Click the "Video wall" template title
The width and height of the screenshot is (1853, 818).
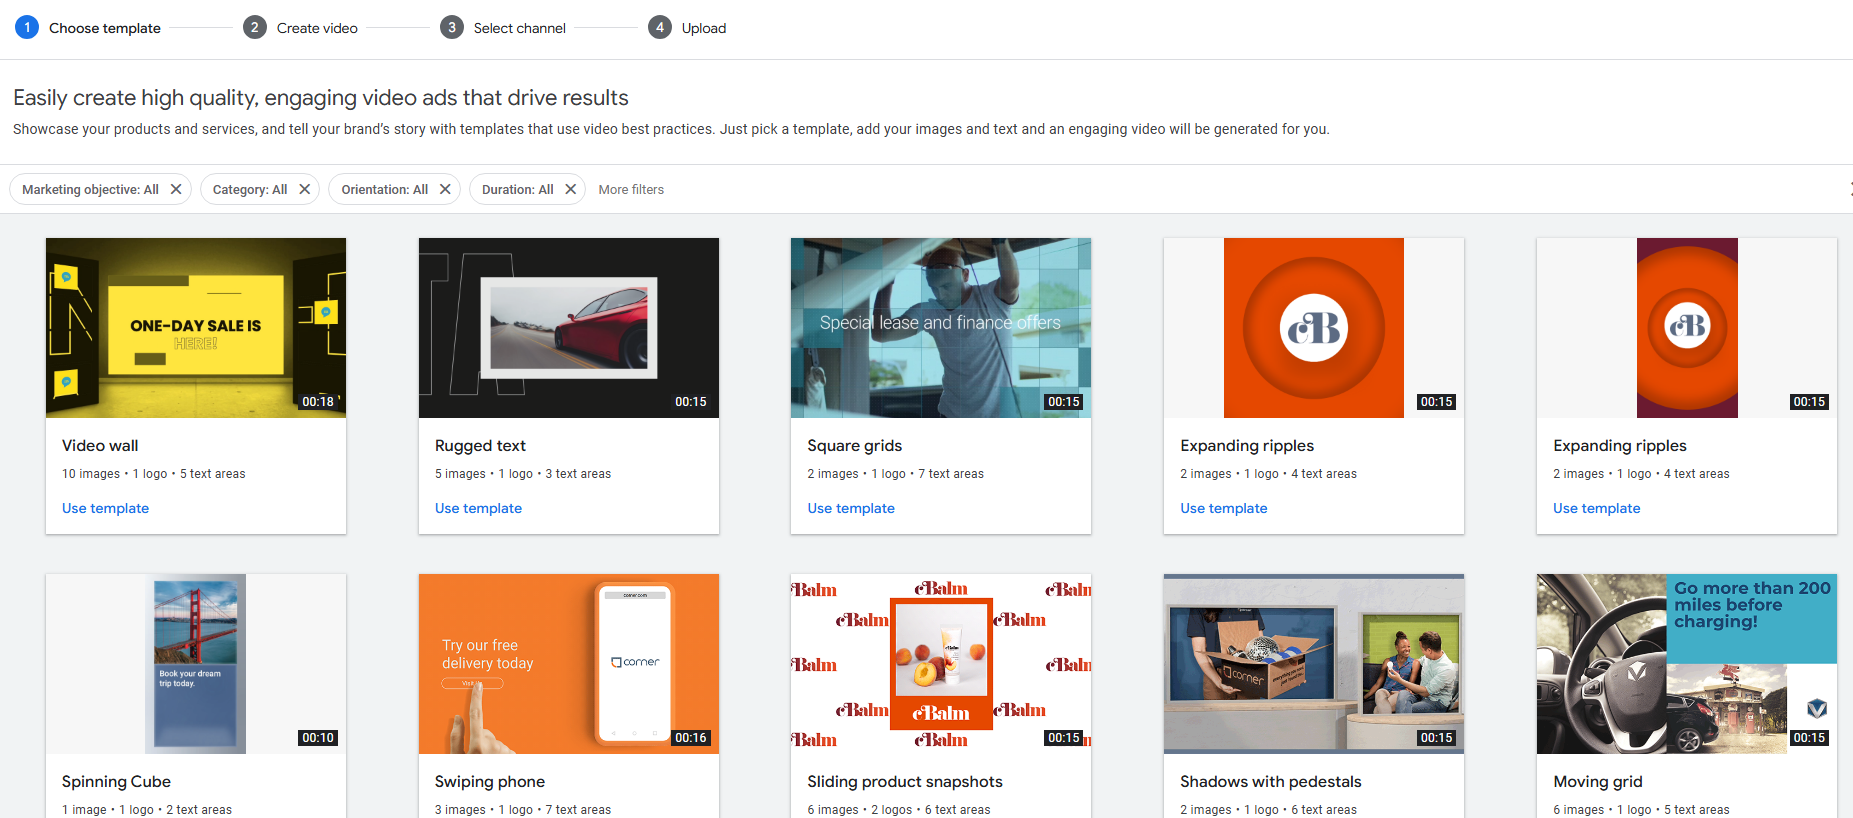pyautogui.click(x=100, y=446)
